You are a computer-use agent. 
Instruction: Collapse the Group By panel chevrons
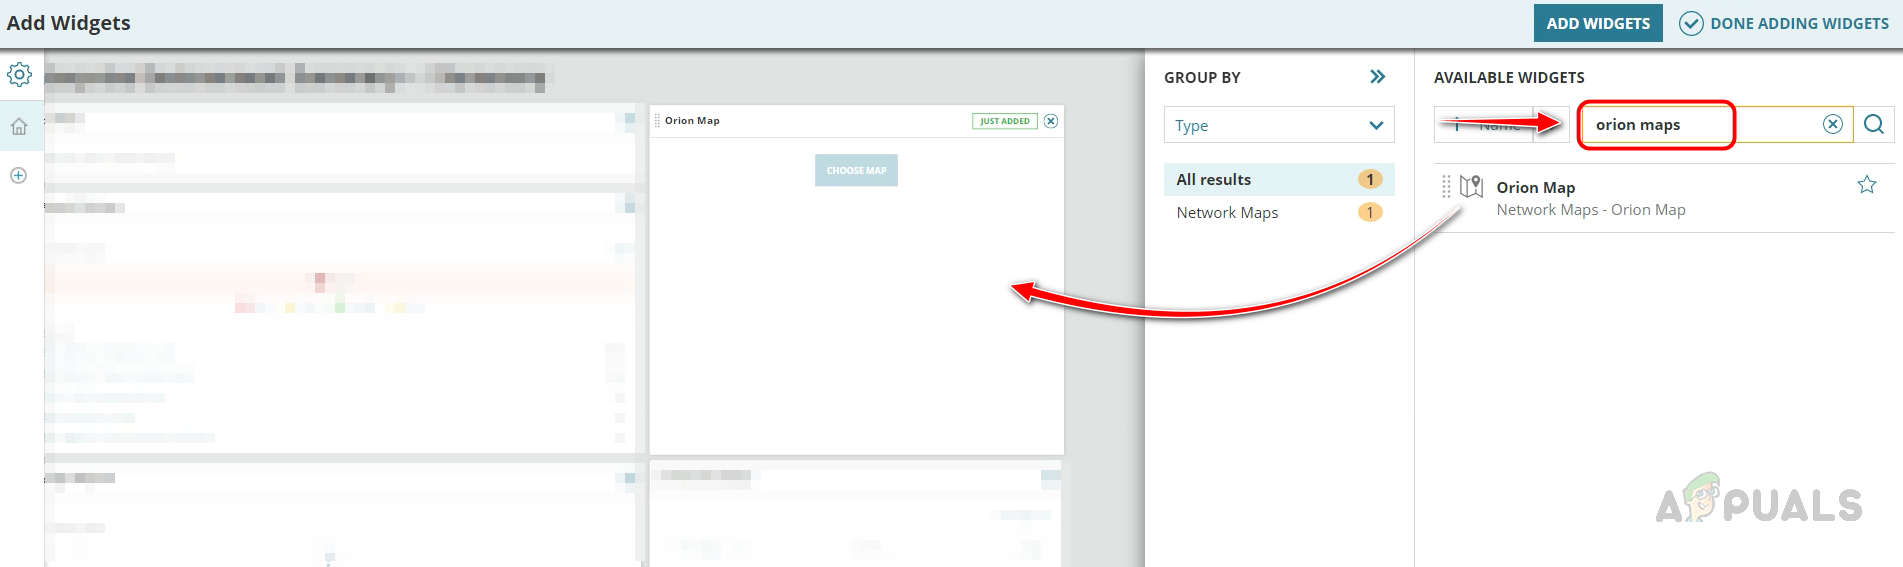1377,77
